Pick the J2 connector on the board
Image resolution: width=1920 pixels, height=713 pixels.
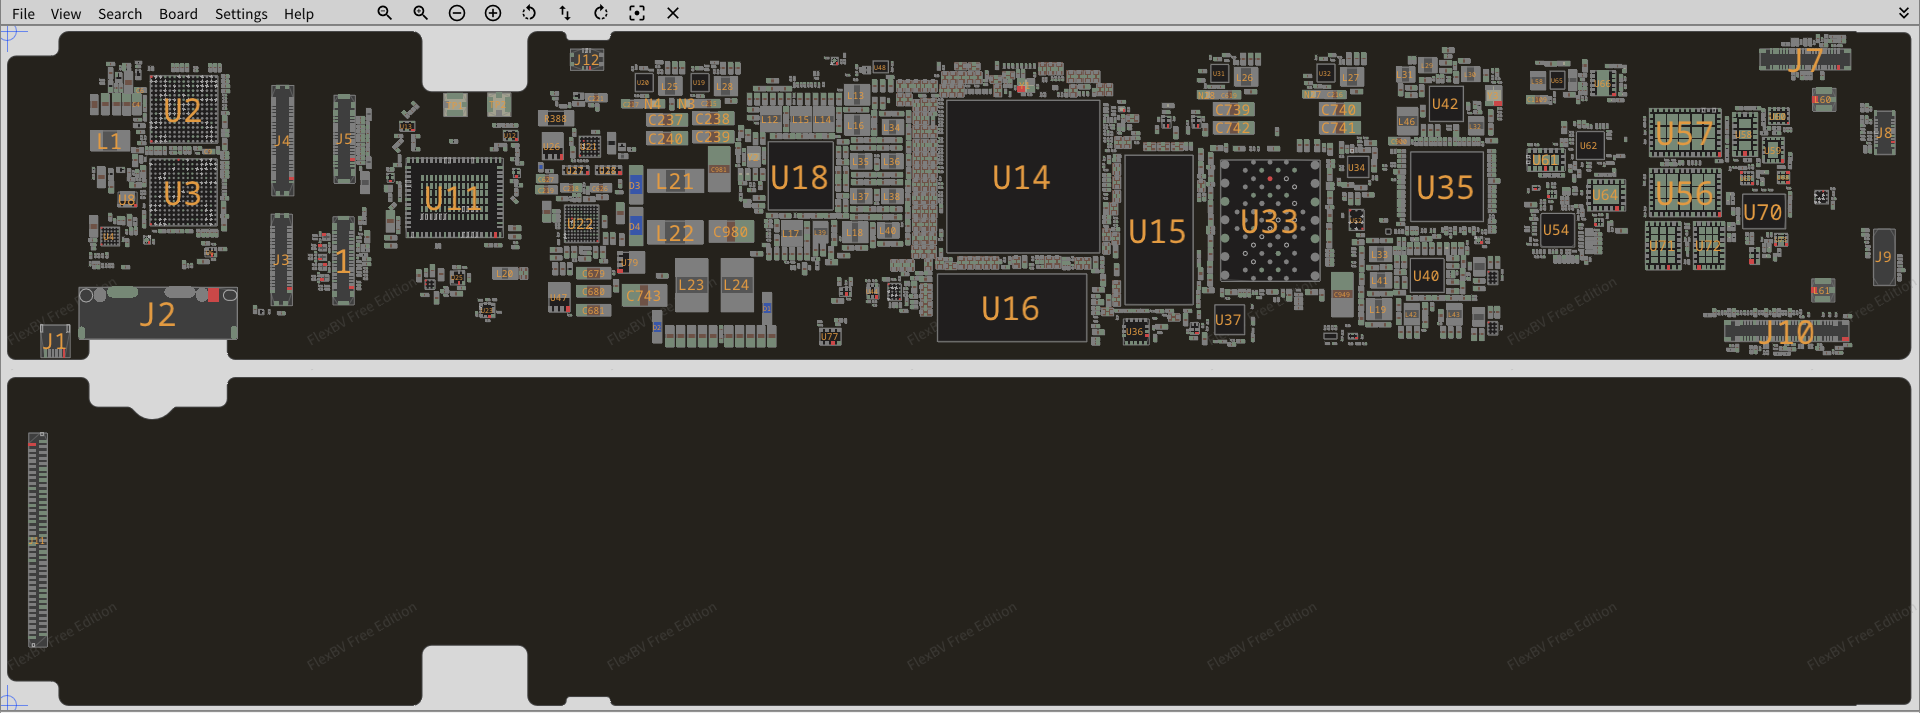tap(157, 314)
